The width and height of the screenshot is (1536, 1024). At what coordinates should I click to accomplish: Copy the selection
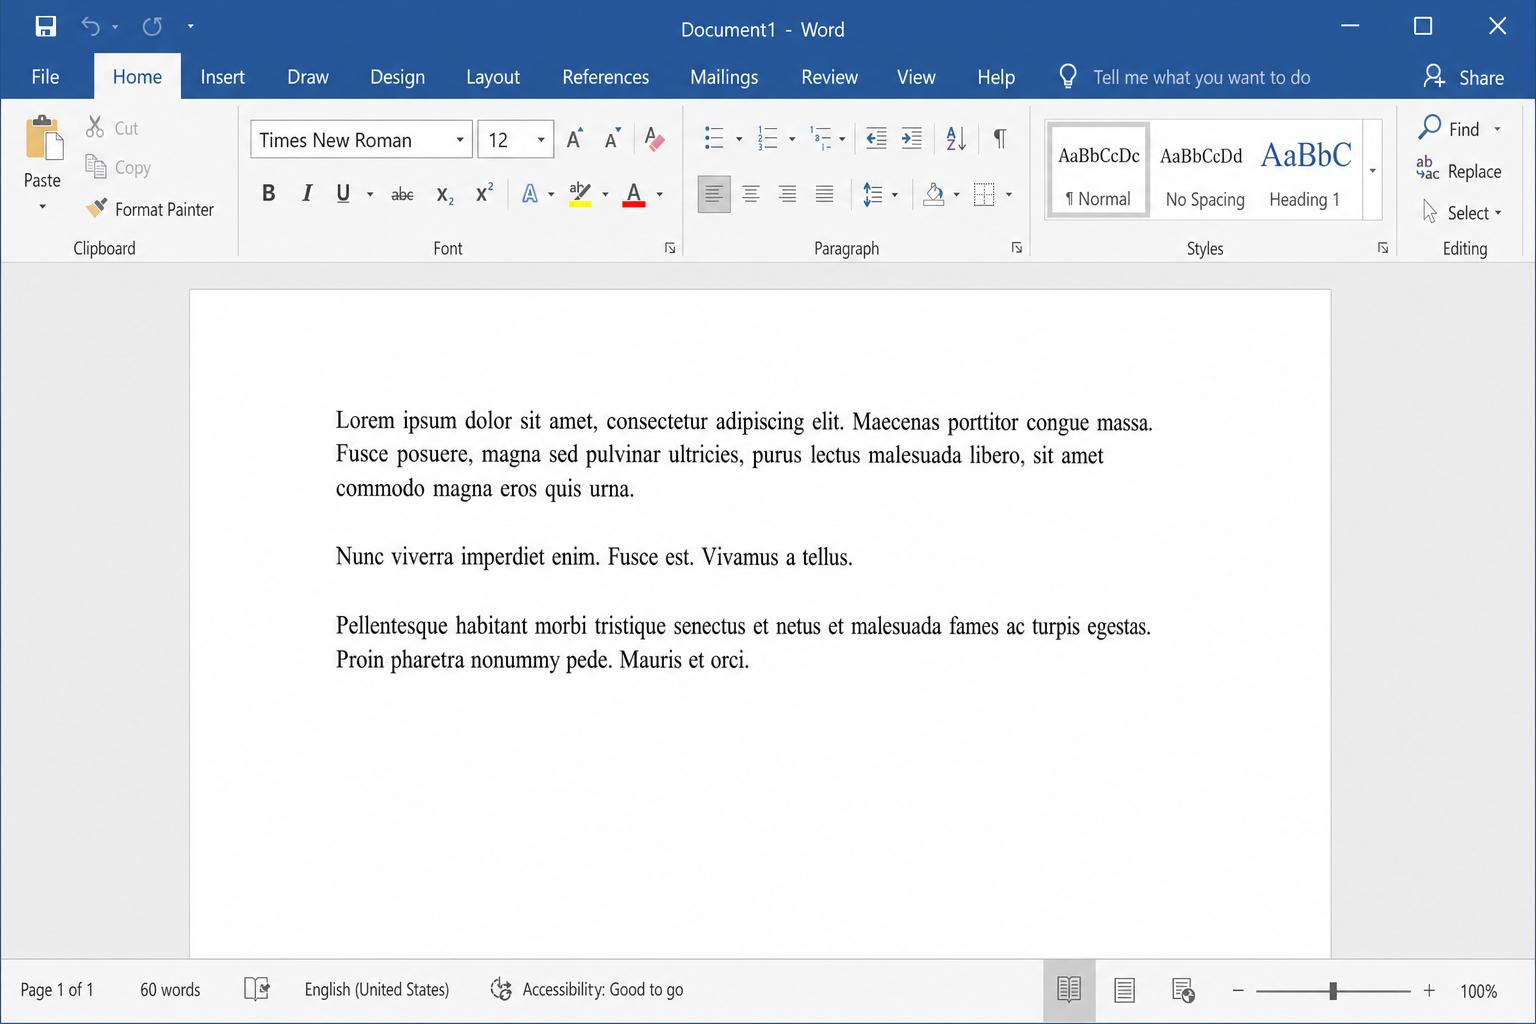118,167
